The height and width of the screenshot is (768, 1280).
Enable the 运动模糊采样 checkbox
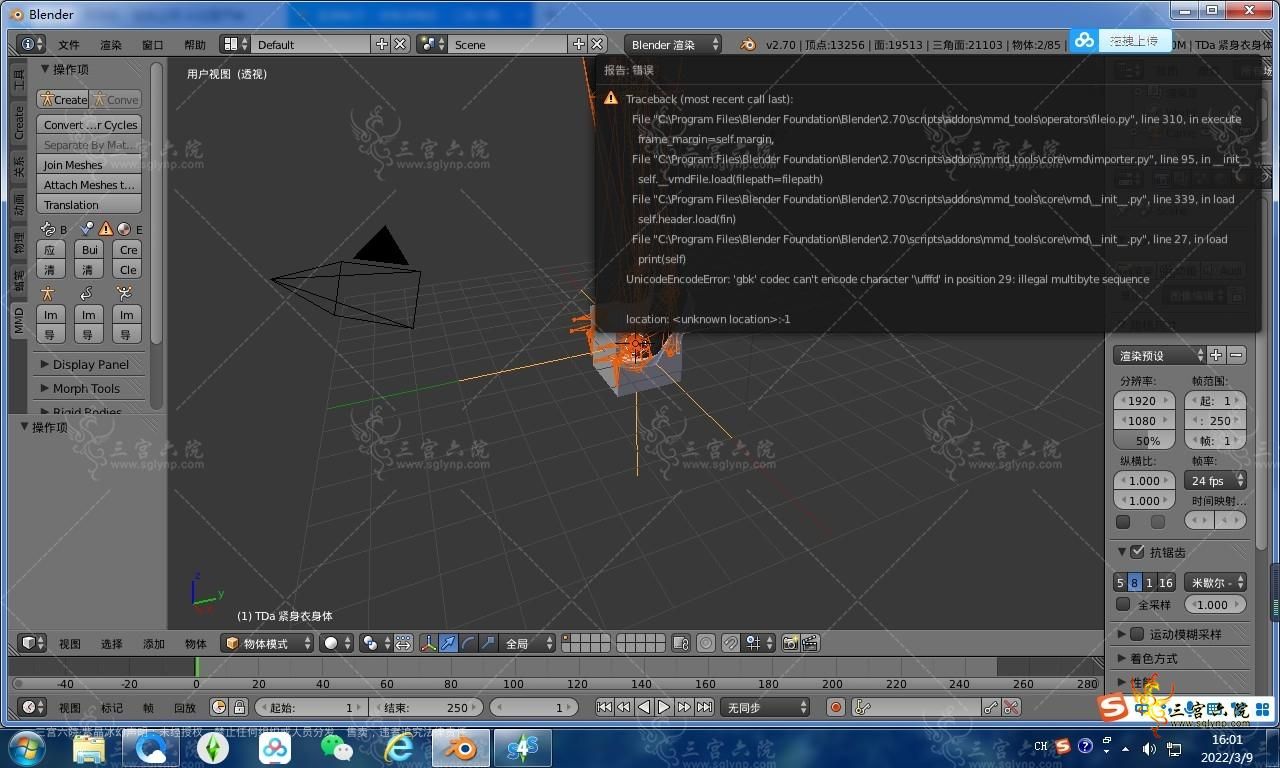pyautogui.click(x=1137, y=634)
